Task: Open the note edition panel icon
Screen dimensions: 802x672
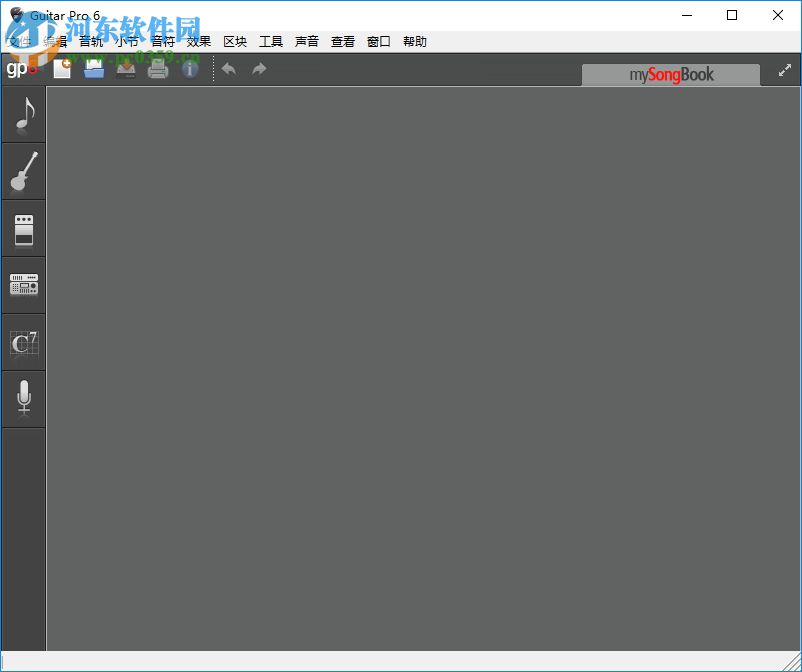Action: coord(24,115)
